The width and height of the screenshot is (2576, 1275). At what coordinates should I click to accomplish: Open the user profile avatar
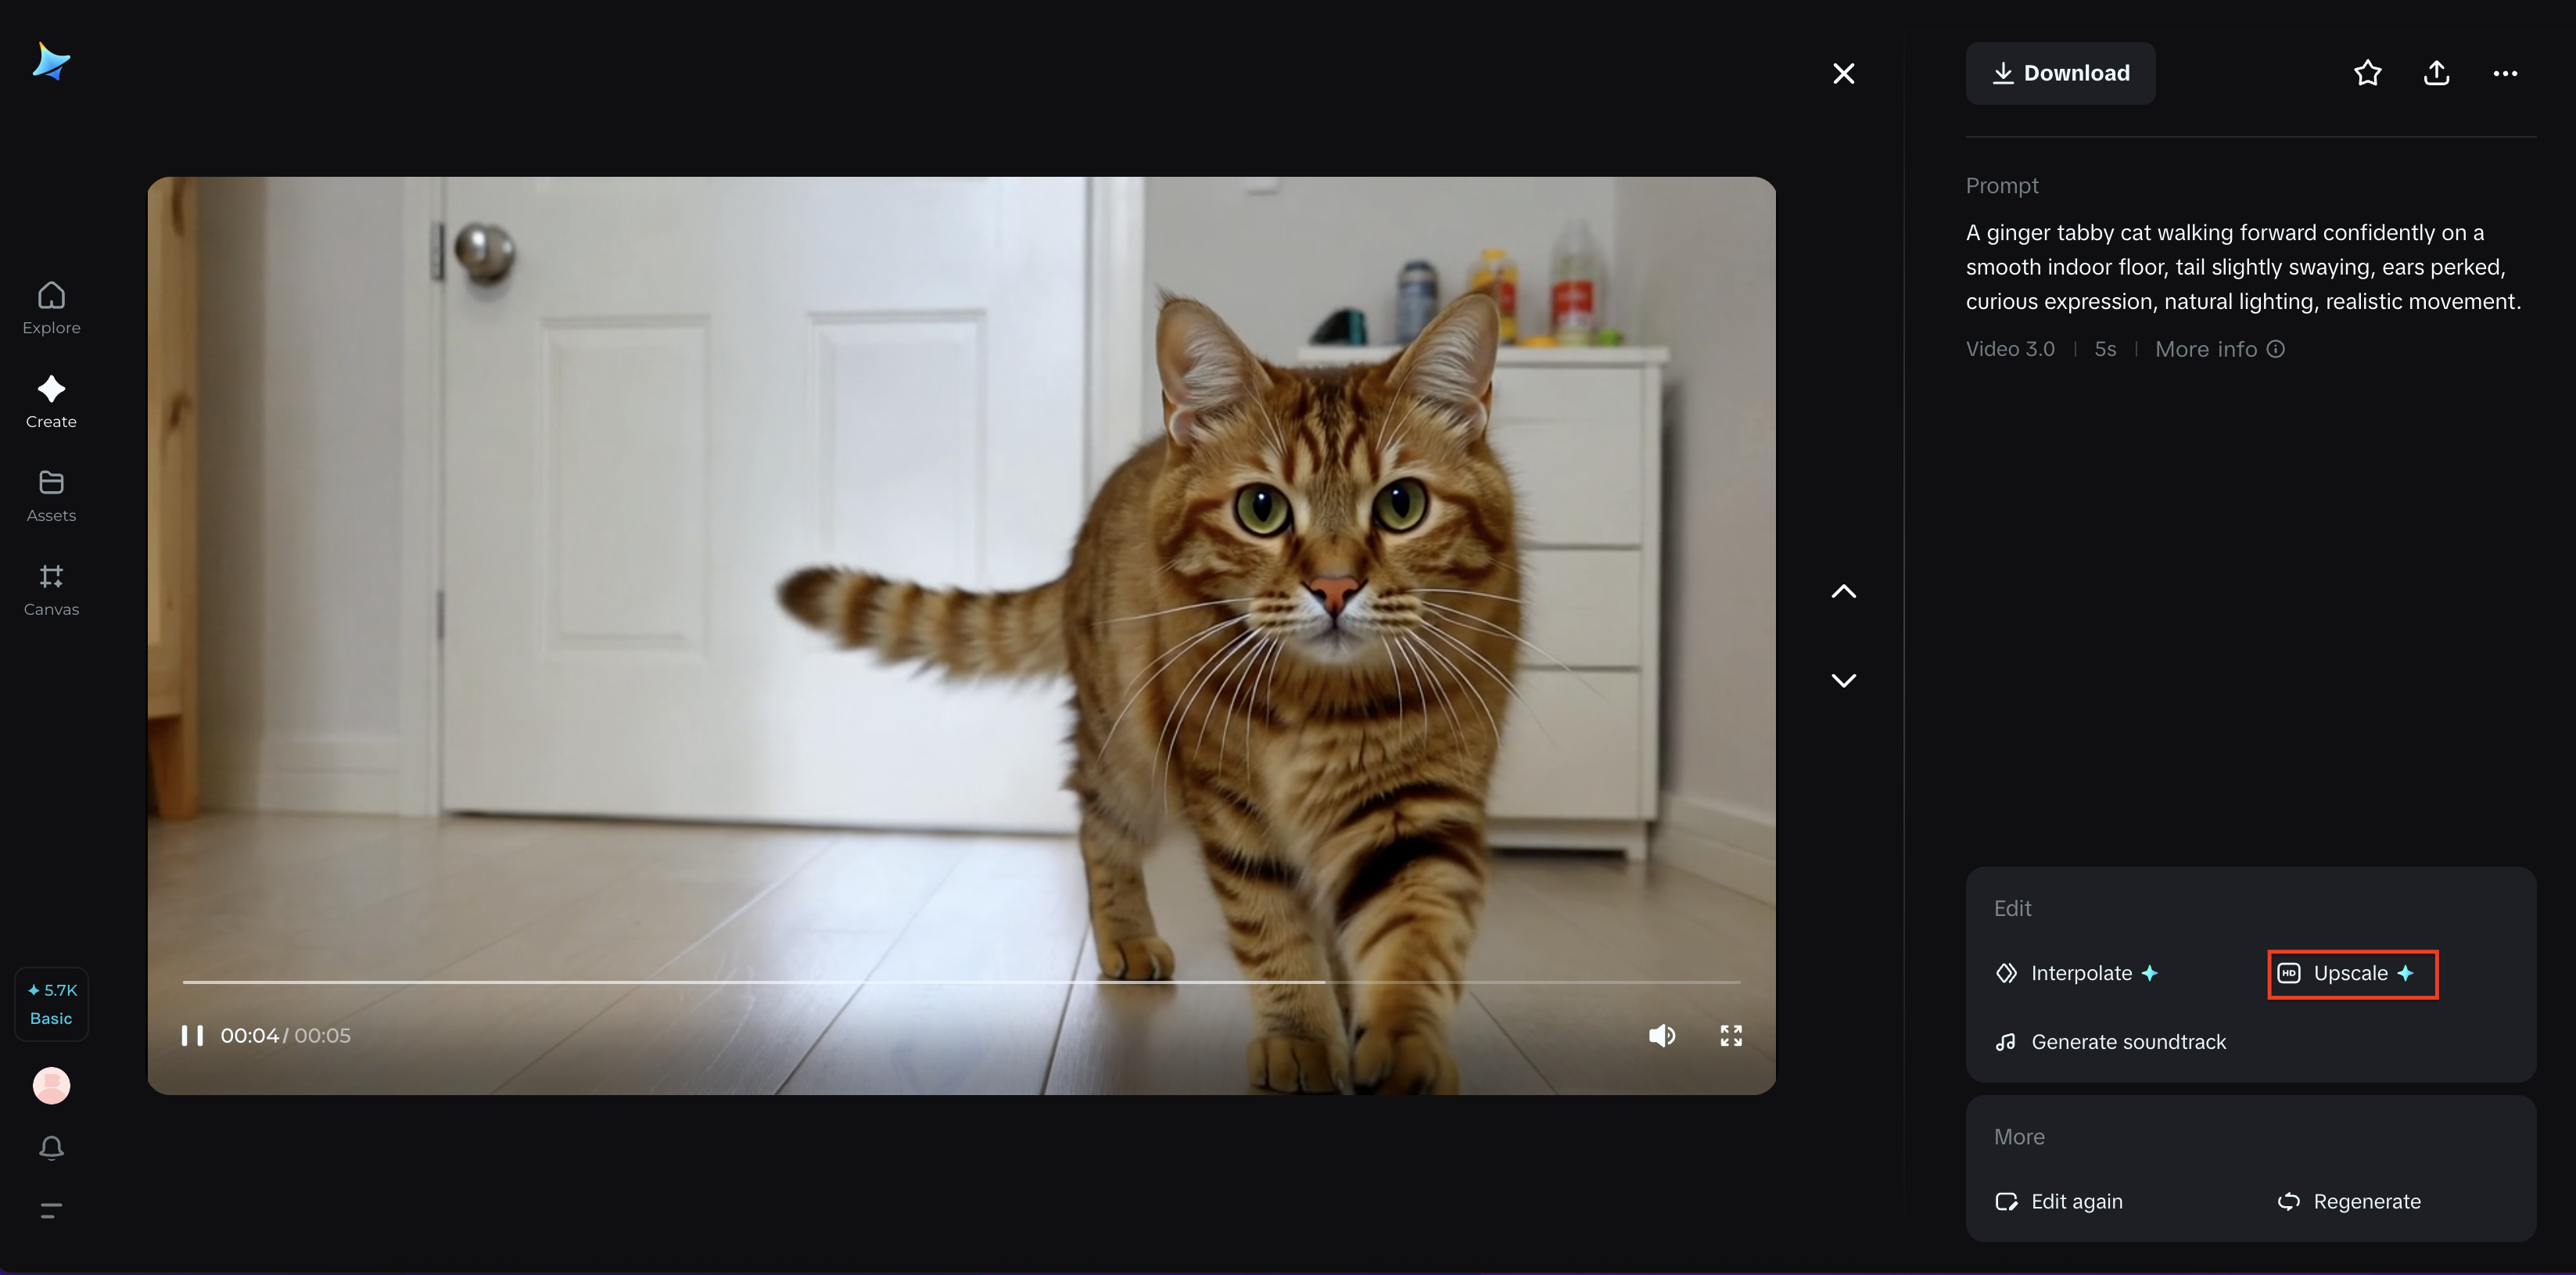51,1085
